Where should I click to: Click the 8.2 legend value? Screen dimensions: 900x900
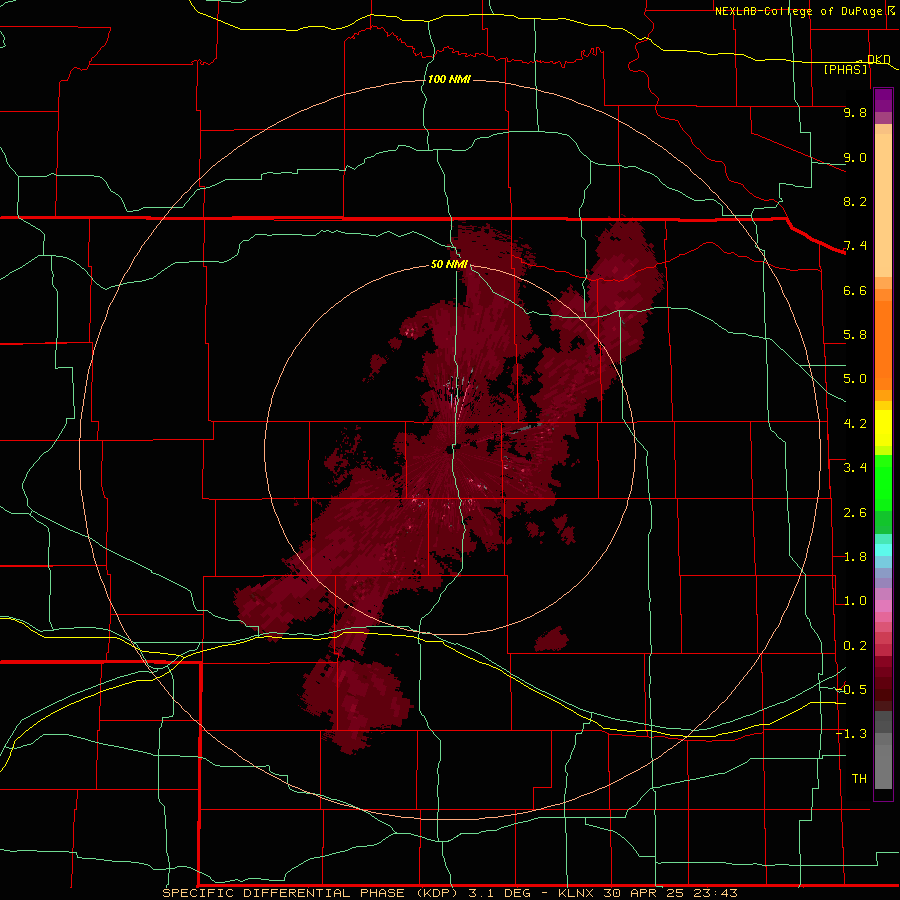(855, 201)
